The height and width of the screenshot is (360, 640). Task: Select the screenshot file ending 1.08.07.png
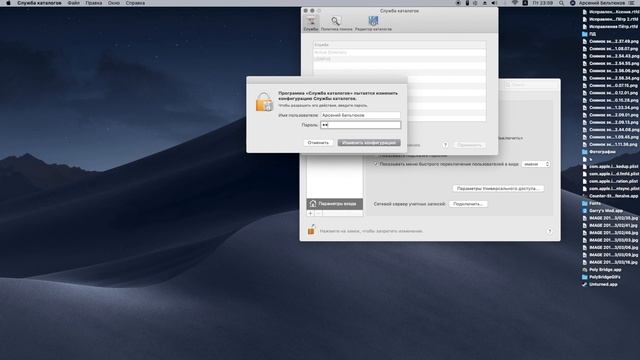610,49
